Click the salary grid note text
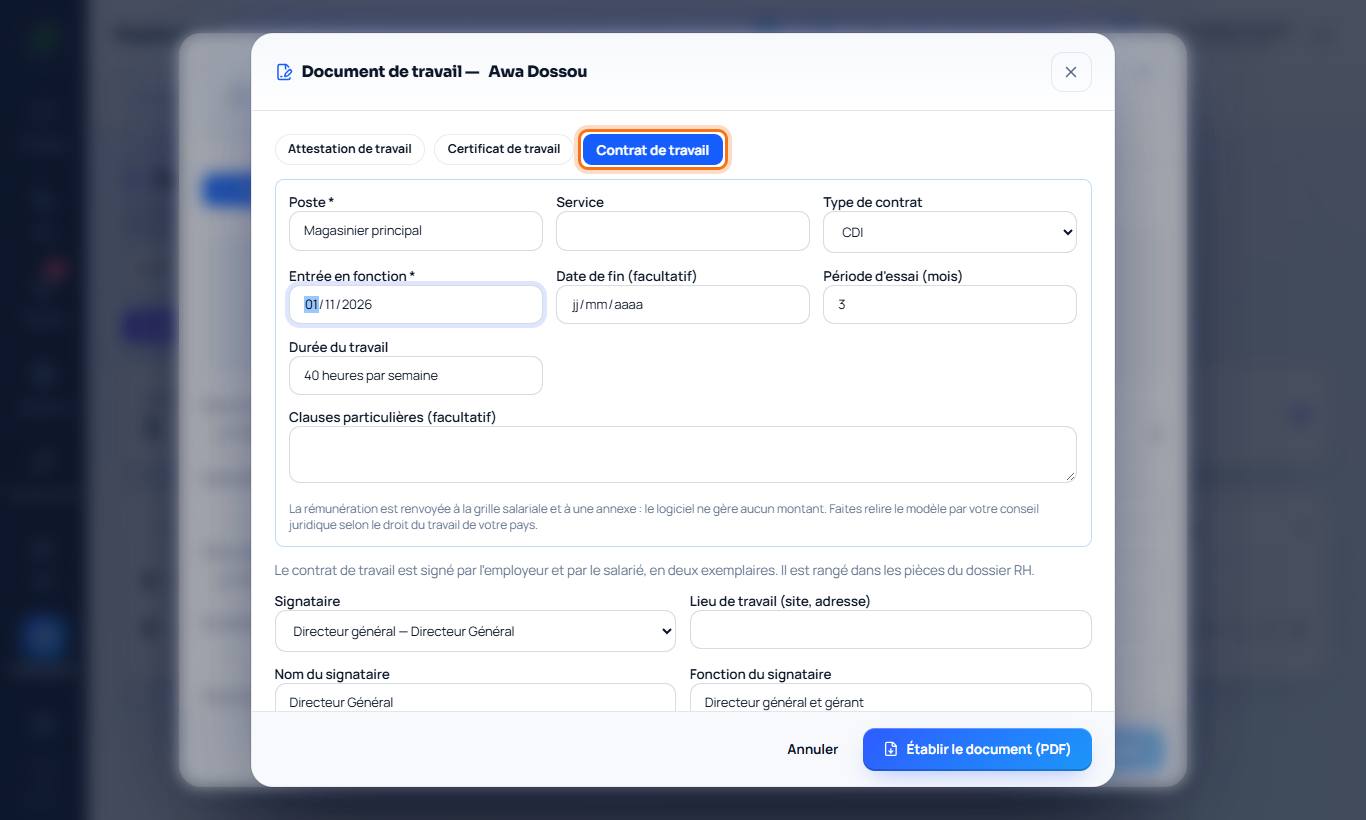Image resolution: width=1366 pixels, height=820 pixels. pos(664,517)
